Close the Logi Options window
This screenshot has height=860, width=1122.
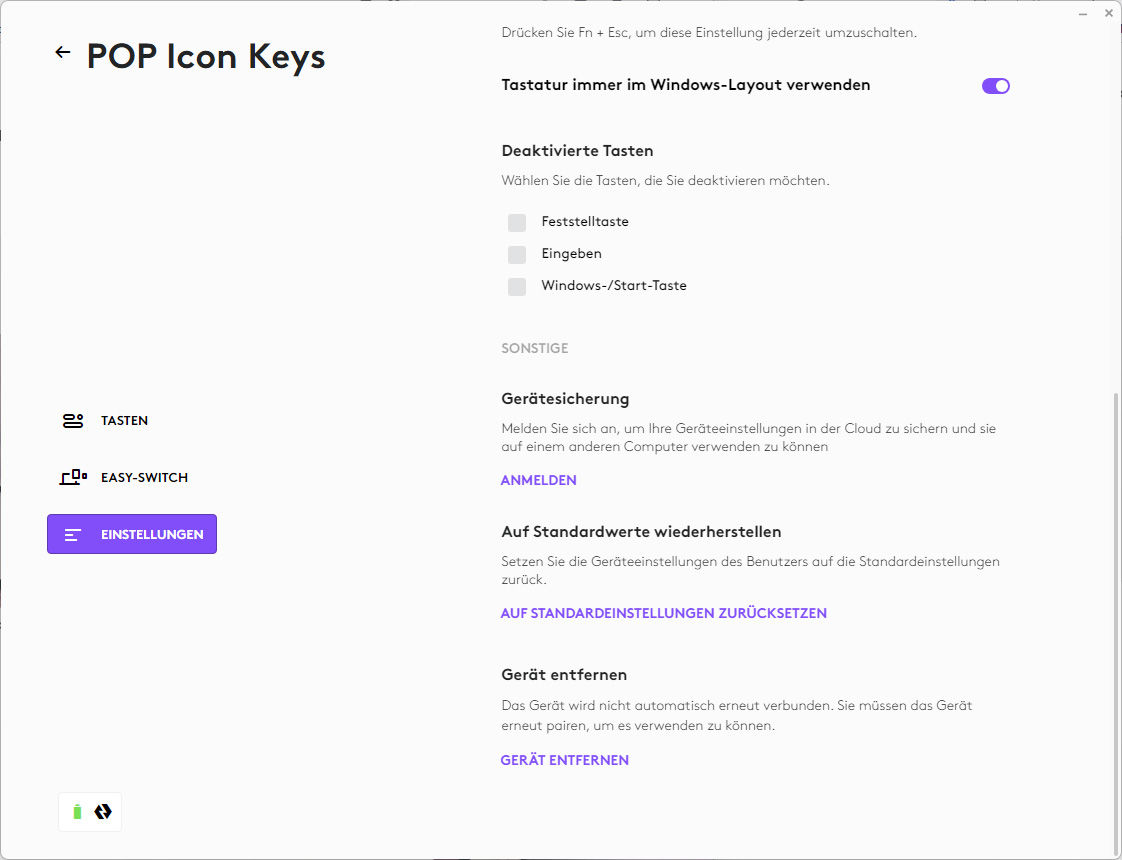tap(1108, 14)
